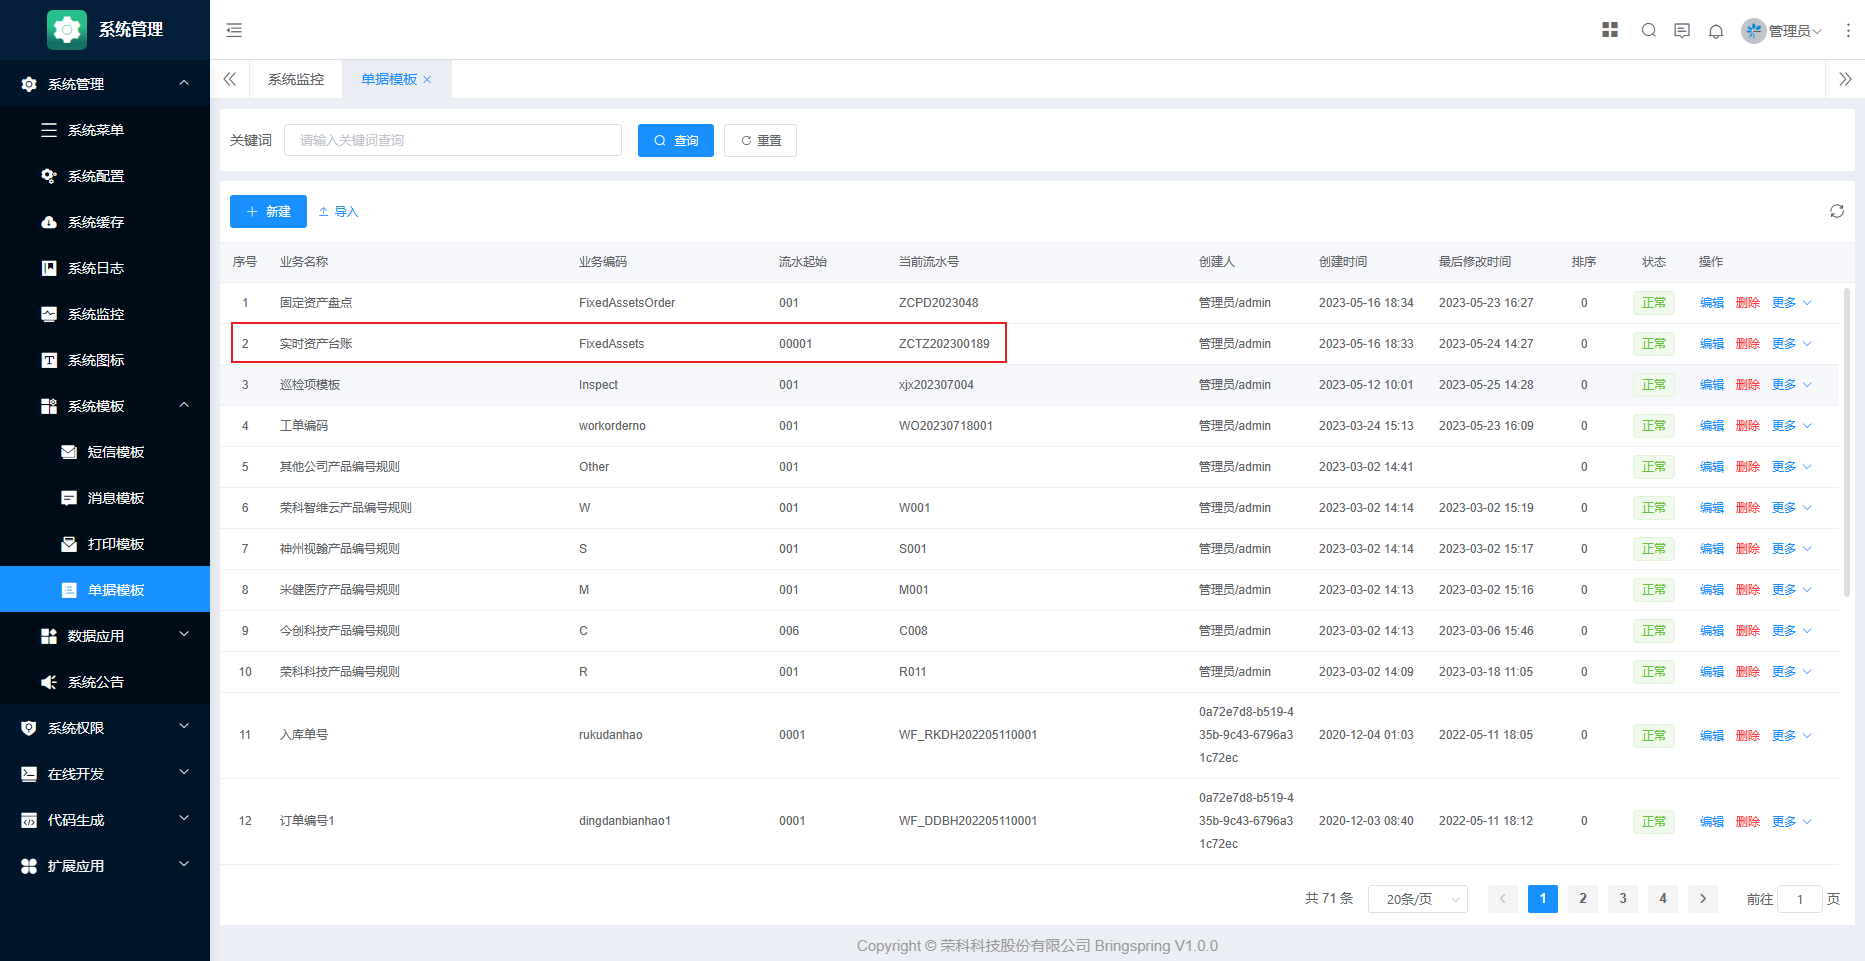Click the search magnifier icon in header

point(1649,30)
